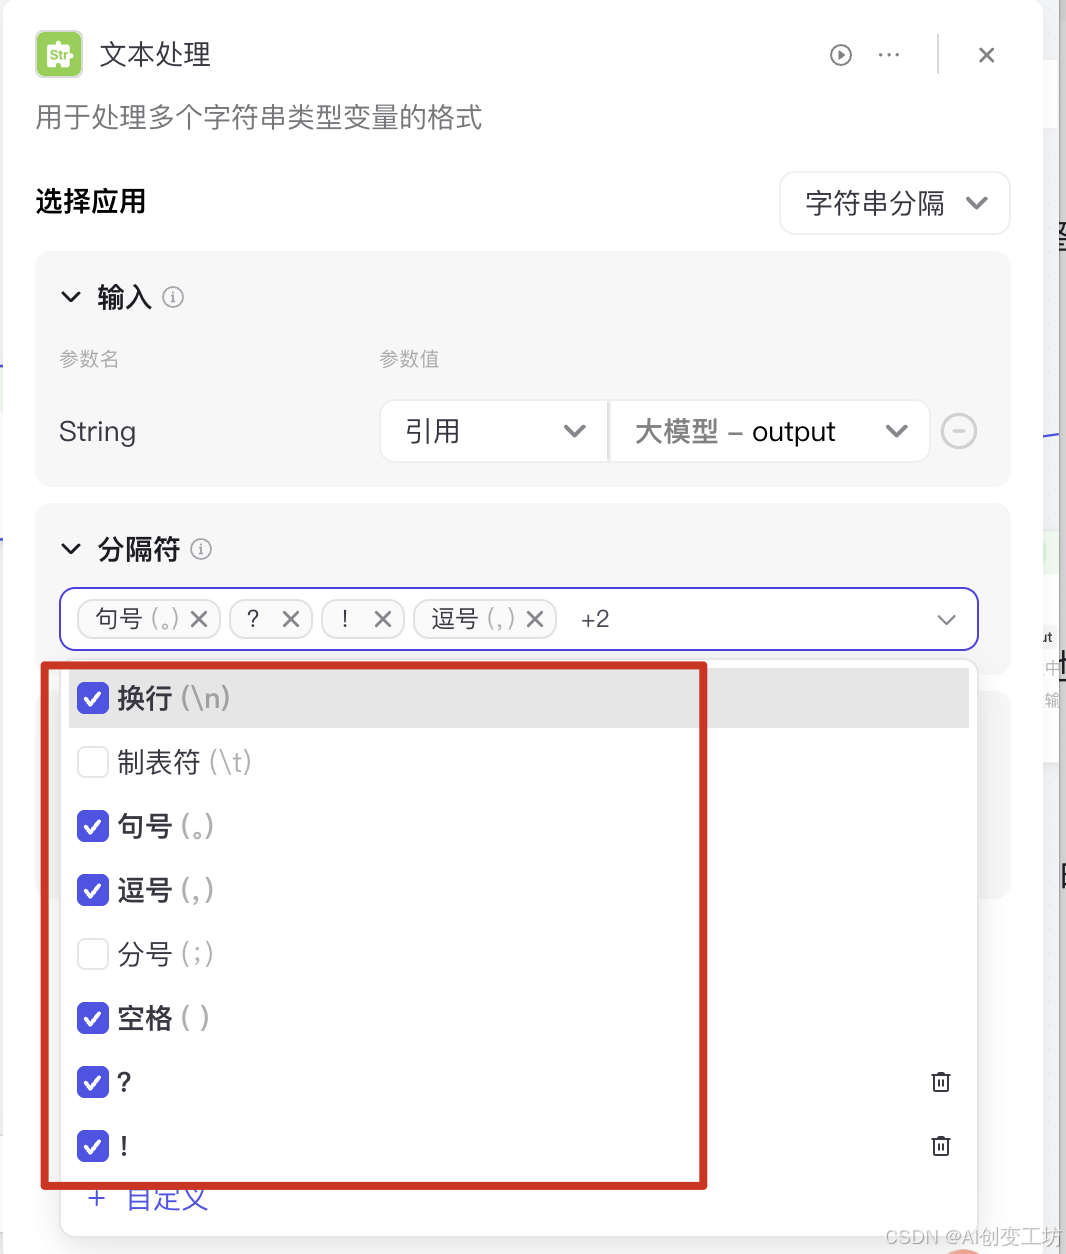The height and width of the screenshot is (1254, 1066).
Task: Open the 字符串分隔 application dropdown
Action: tap(895, 203)
